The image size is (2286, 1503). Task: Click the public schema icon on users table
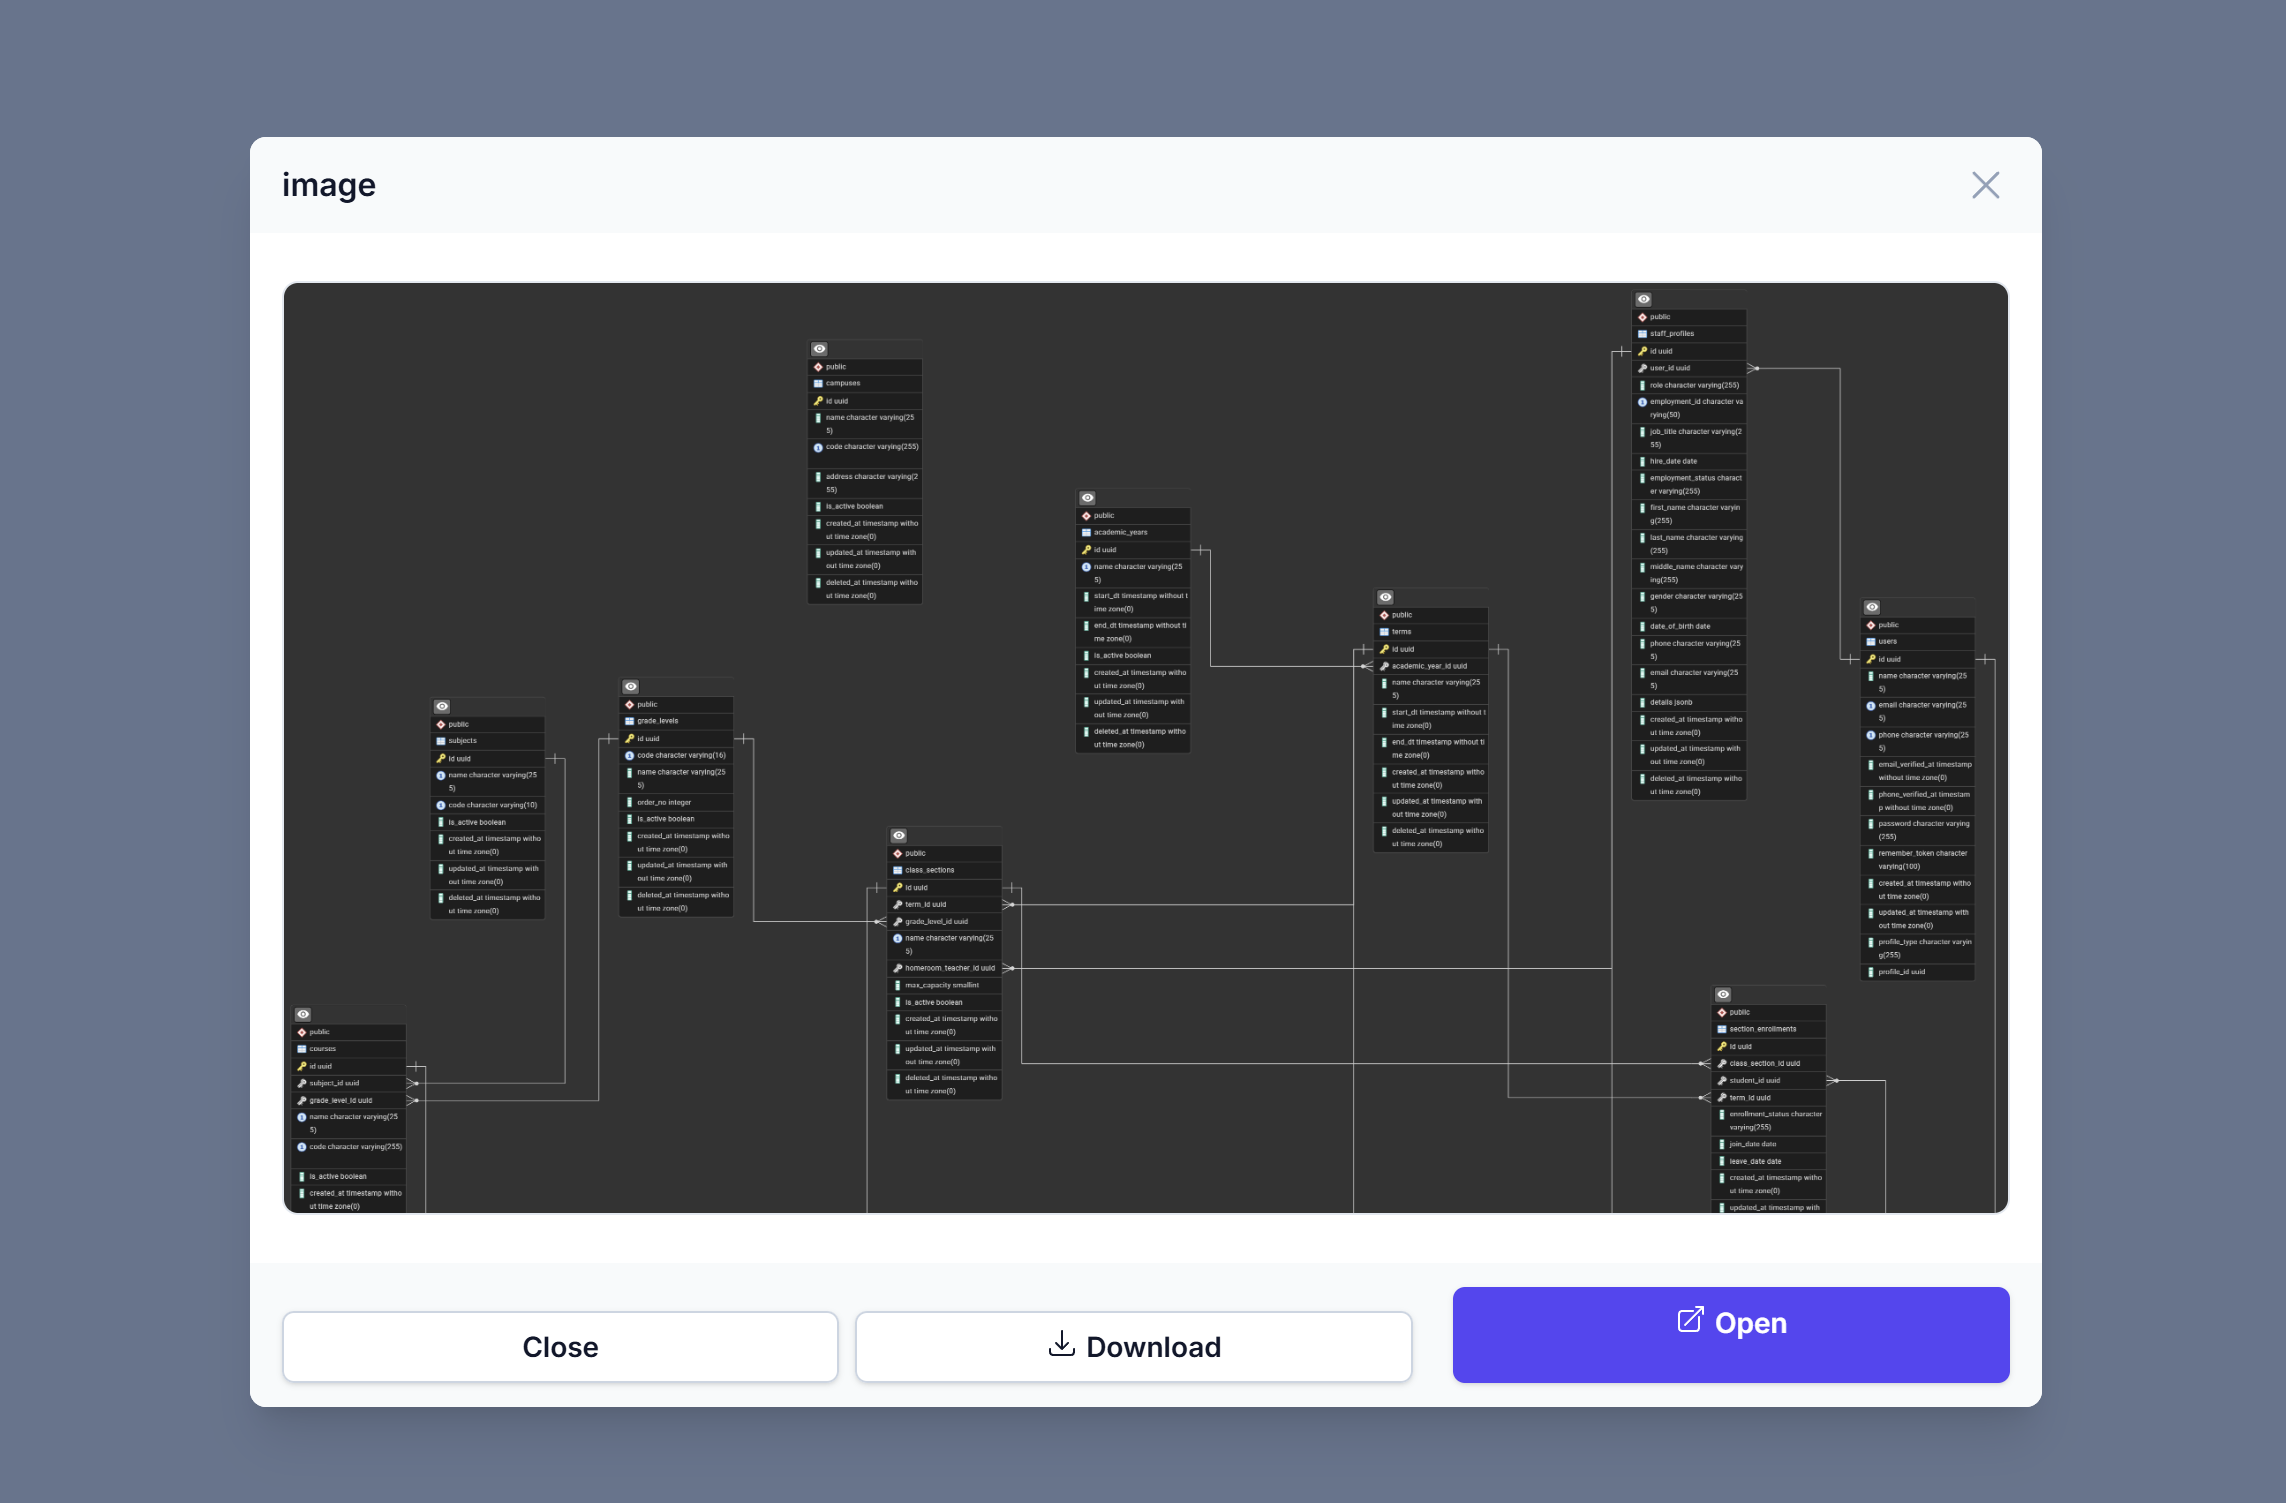pos(1872,624)
